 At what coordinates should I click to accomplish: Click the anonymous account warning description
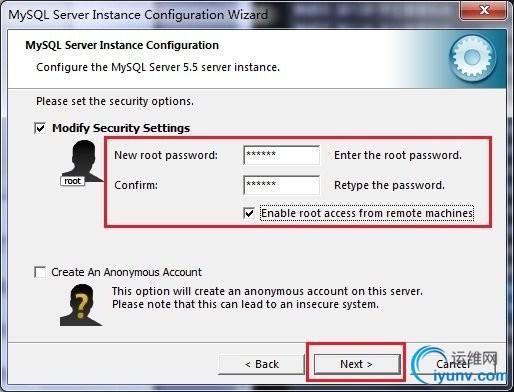click(267, 298)
